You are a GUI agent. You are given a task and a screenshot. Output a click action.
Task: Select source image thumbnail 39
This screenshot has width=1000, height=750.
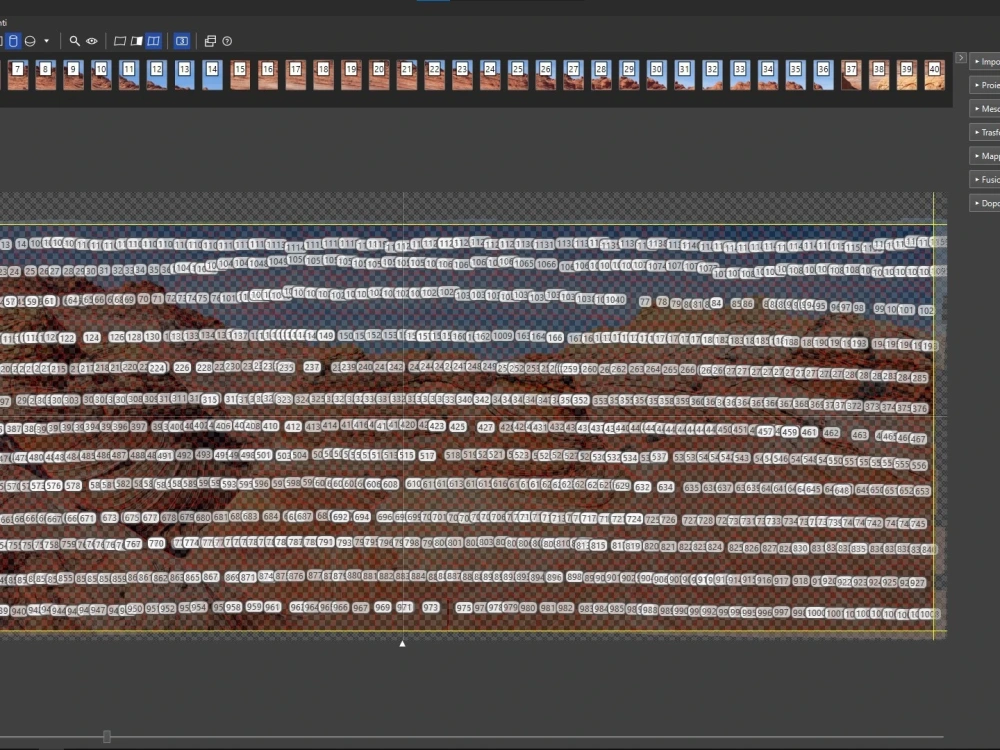906,75
